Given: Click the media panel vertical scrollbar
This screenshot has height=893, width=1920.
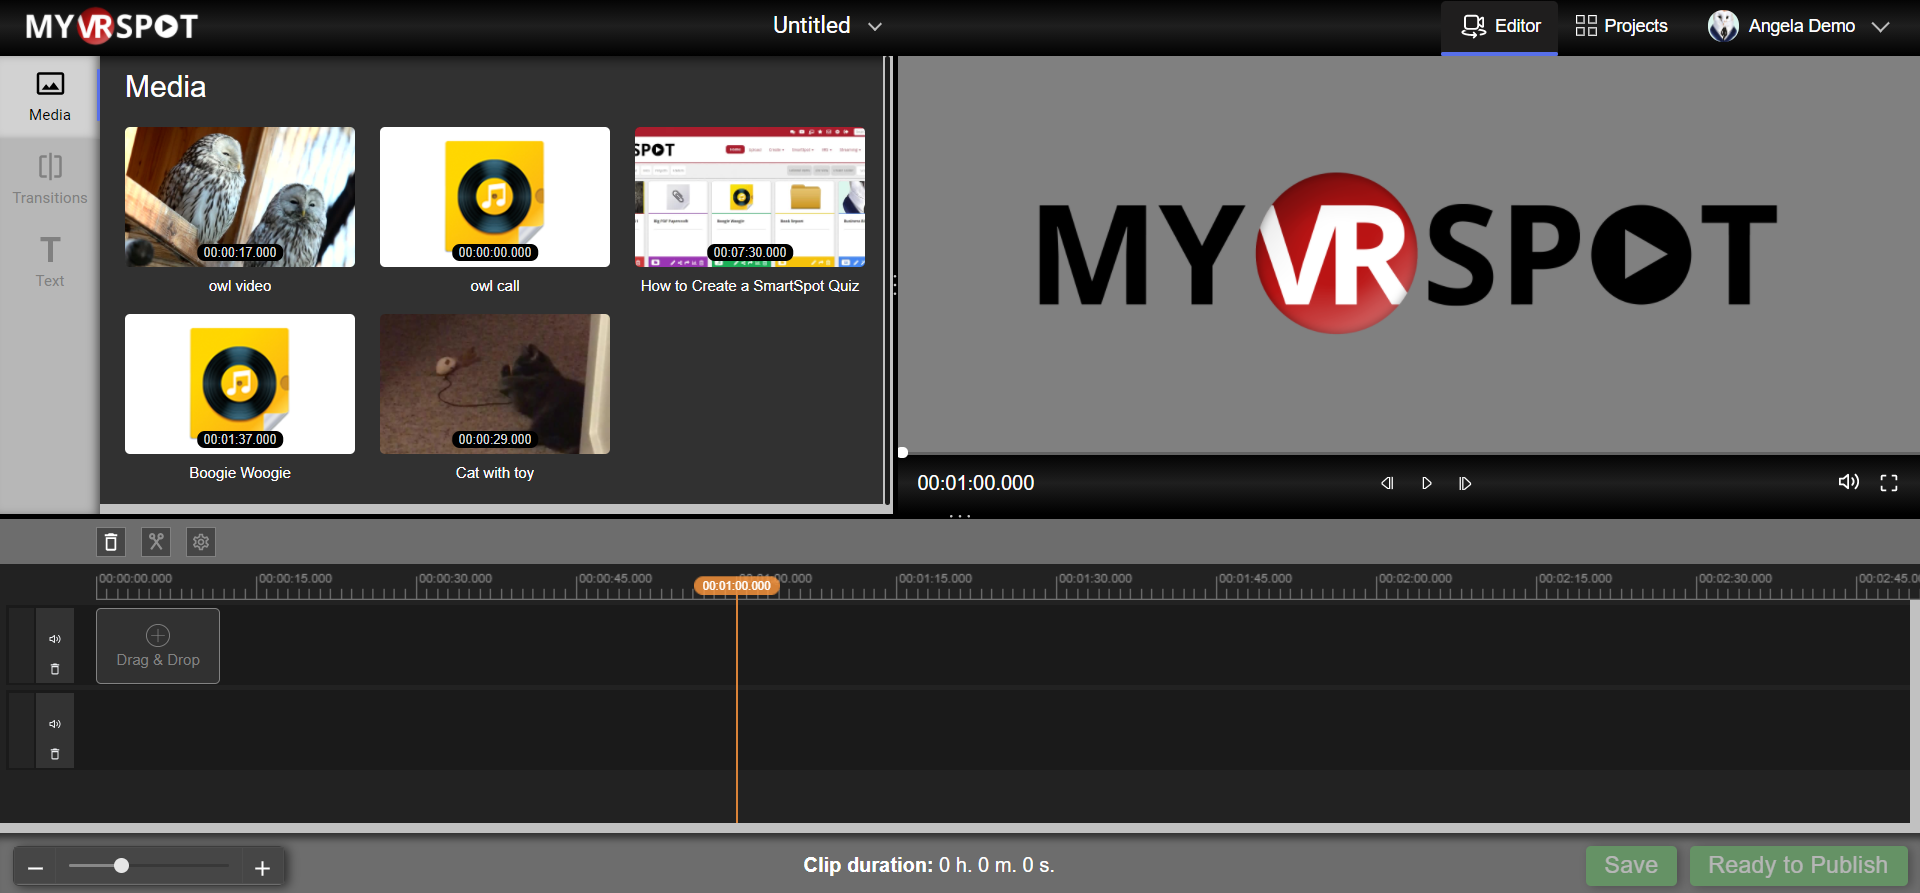Looking at the screenshot, I should [886, 280].
